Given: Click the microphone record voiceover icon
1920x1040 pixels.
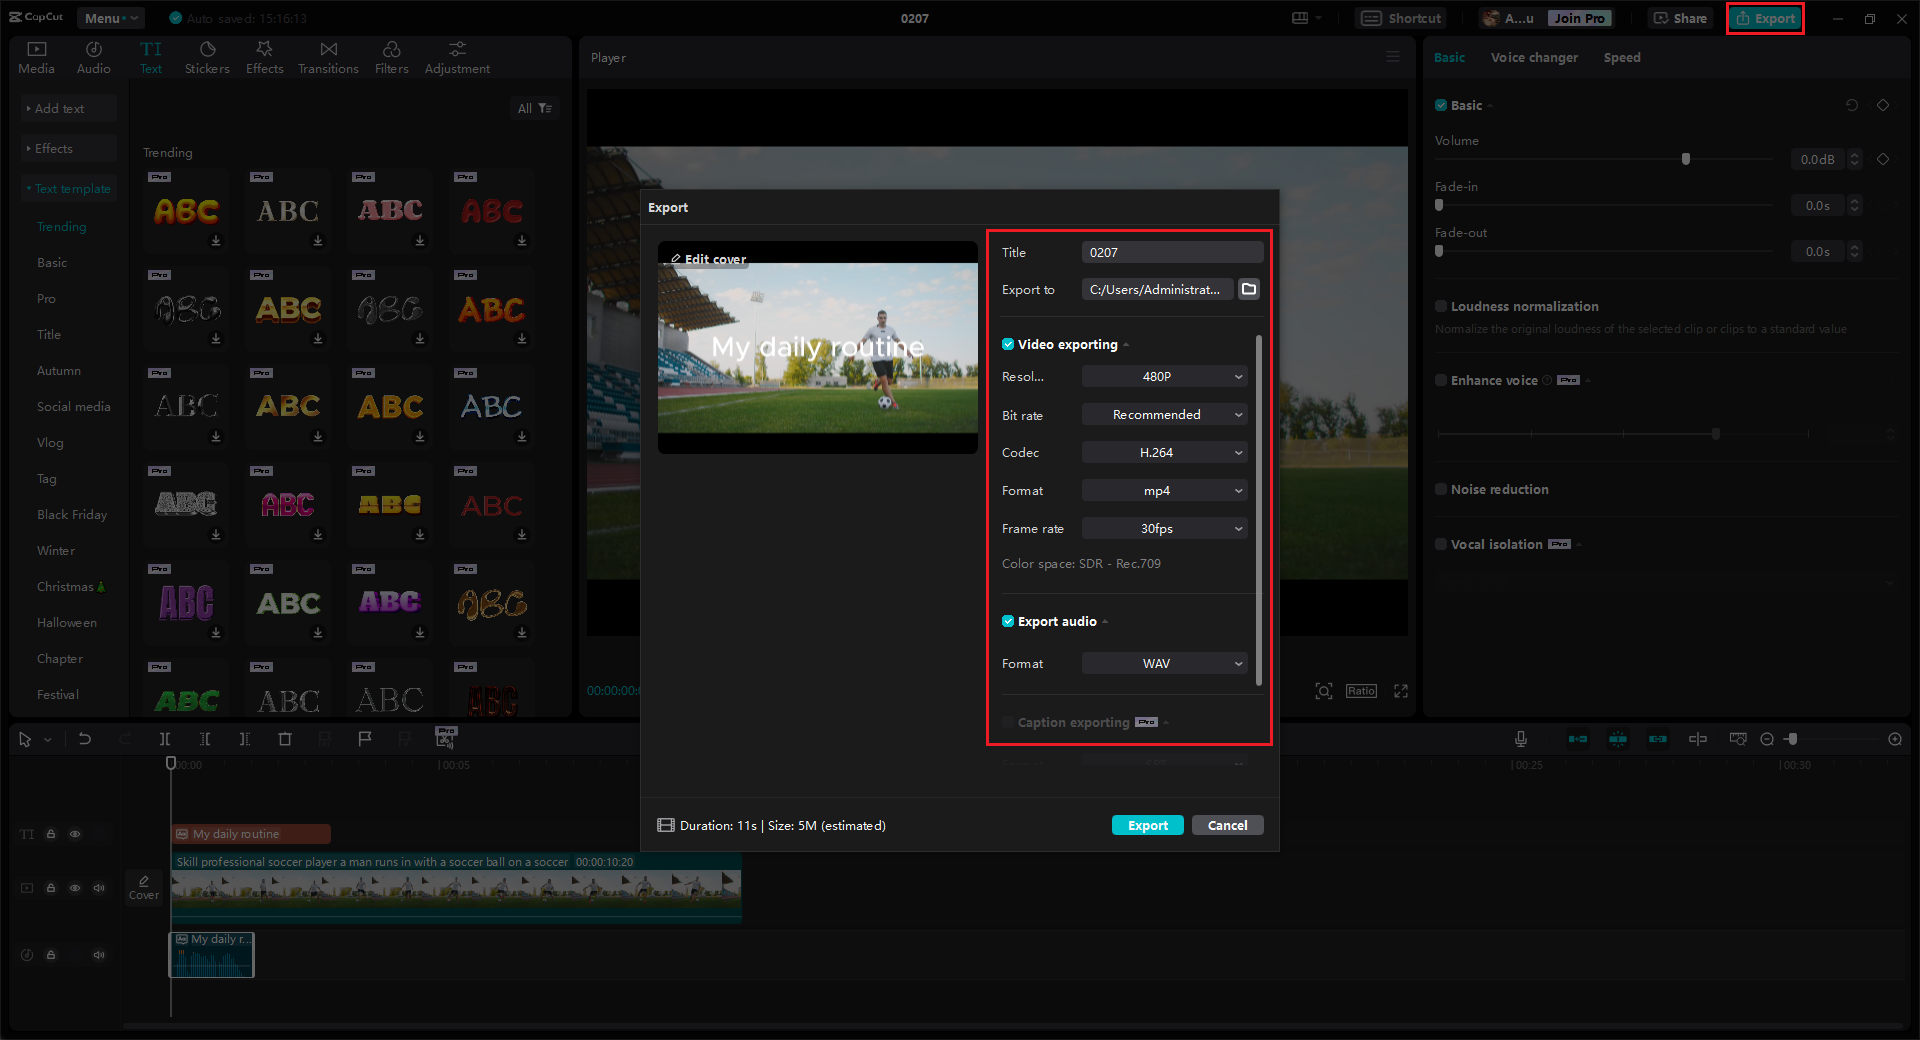Looking at the screenshot, I should tap(1520, 739).
